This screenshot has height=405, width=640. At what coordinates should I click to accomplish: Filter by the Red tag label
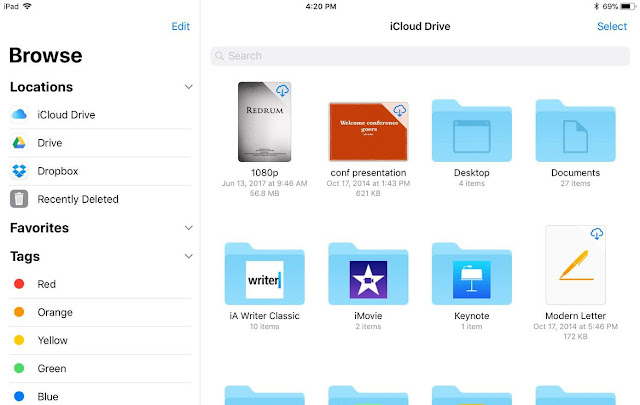[x=47, y=284]
